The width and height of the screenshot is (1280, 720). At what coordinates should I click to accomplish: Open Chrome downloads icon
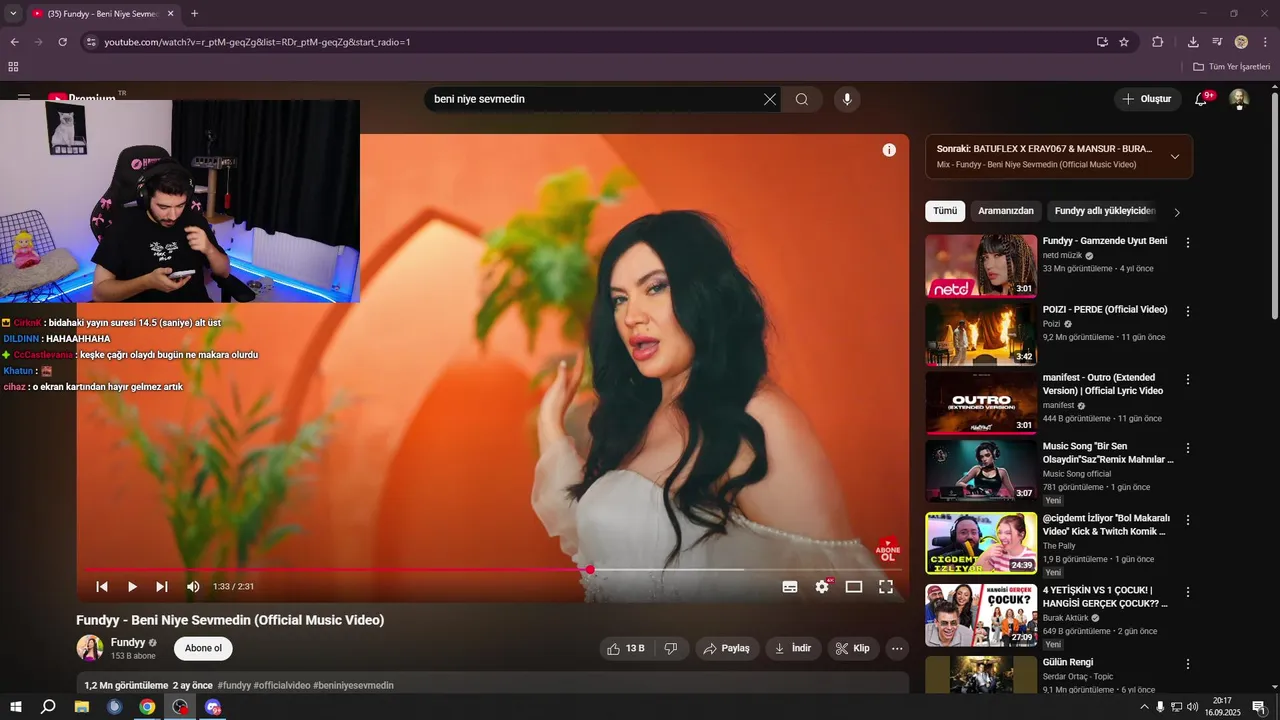pyautogui.click(x=1193, y=42)
